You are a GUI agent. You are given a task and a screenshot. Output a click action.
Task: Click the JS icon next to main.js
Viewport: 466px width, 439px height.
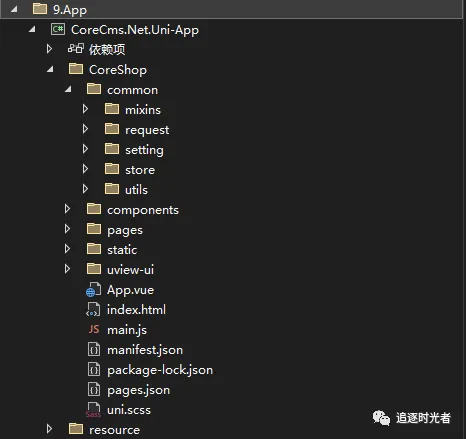(94, 329)
